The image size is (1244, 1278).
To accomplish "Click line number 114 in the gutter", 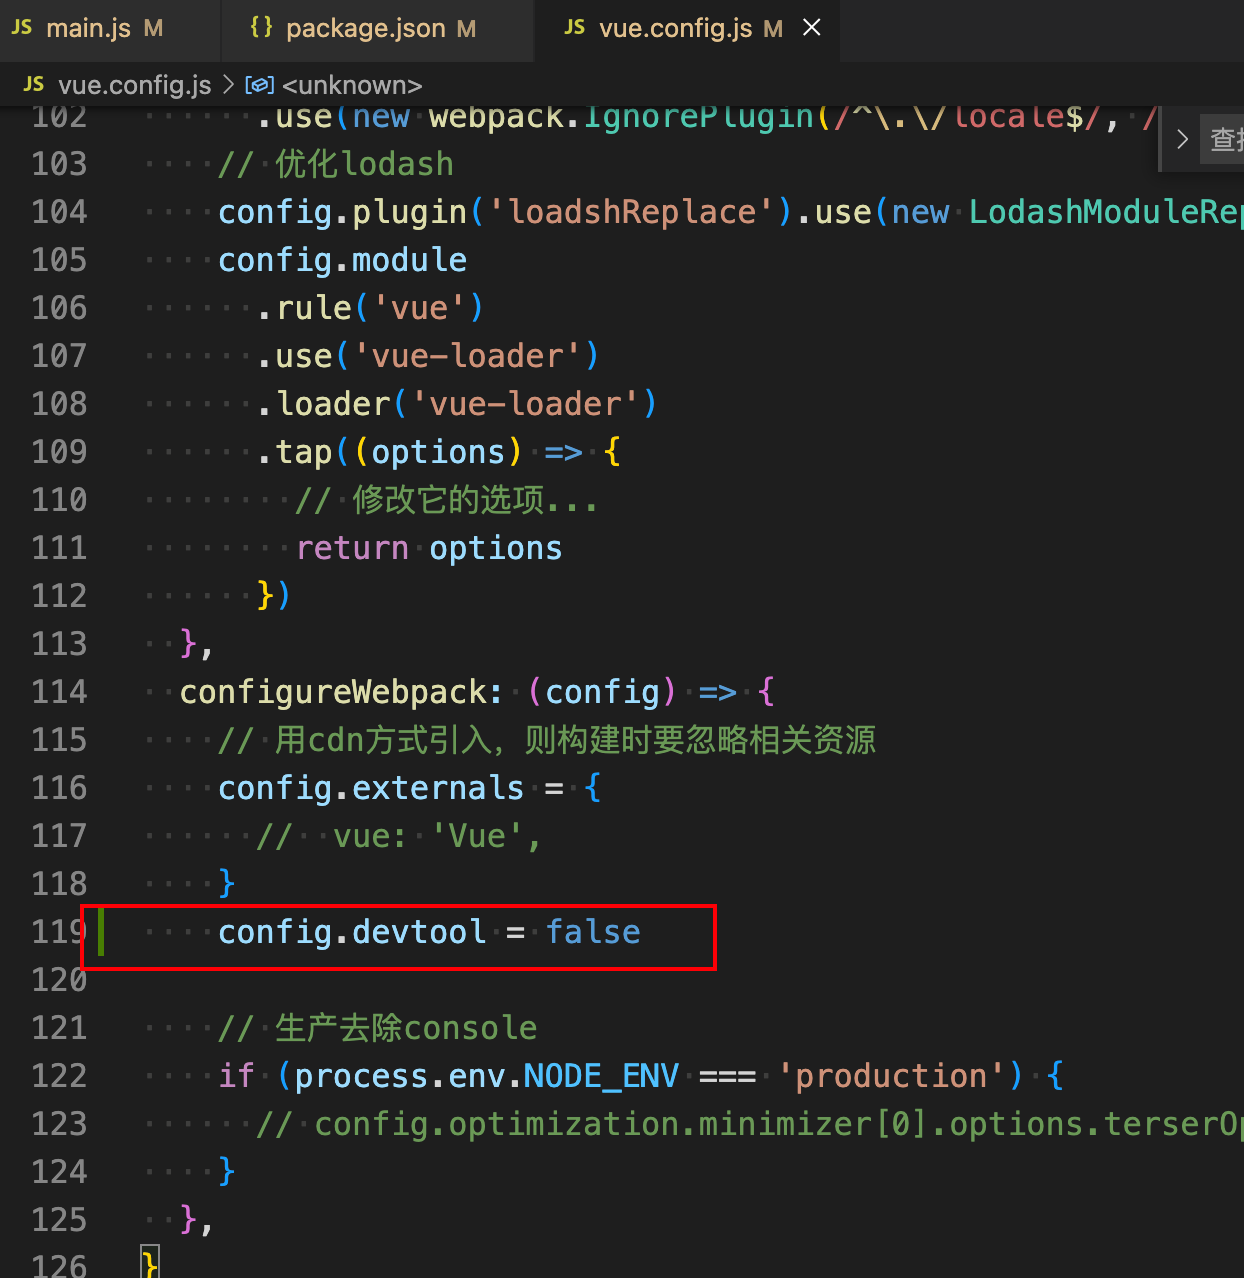I will tap(59, 692).
